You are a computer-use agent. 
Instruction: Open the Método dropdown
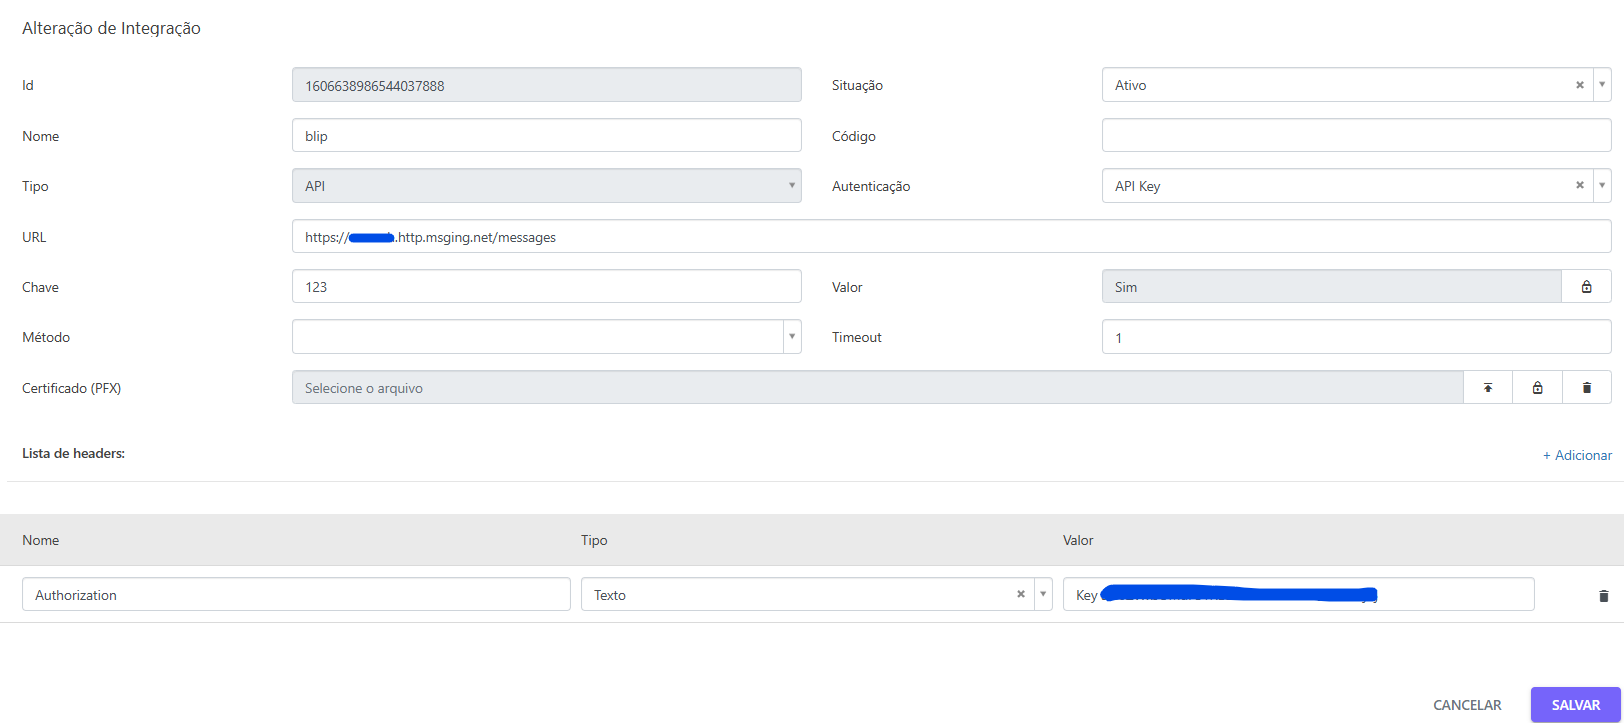tap(547, 337)
